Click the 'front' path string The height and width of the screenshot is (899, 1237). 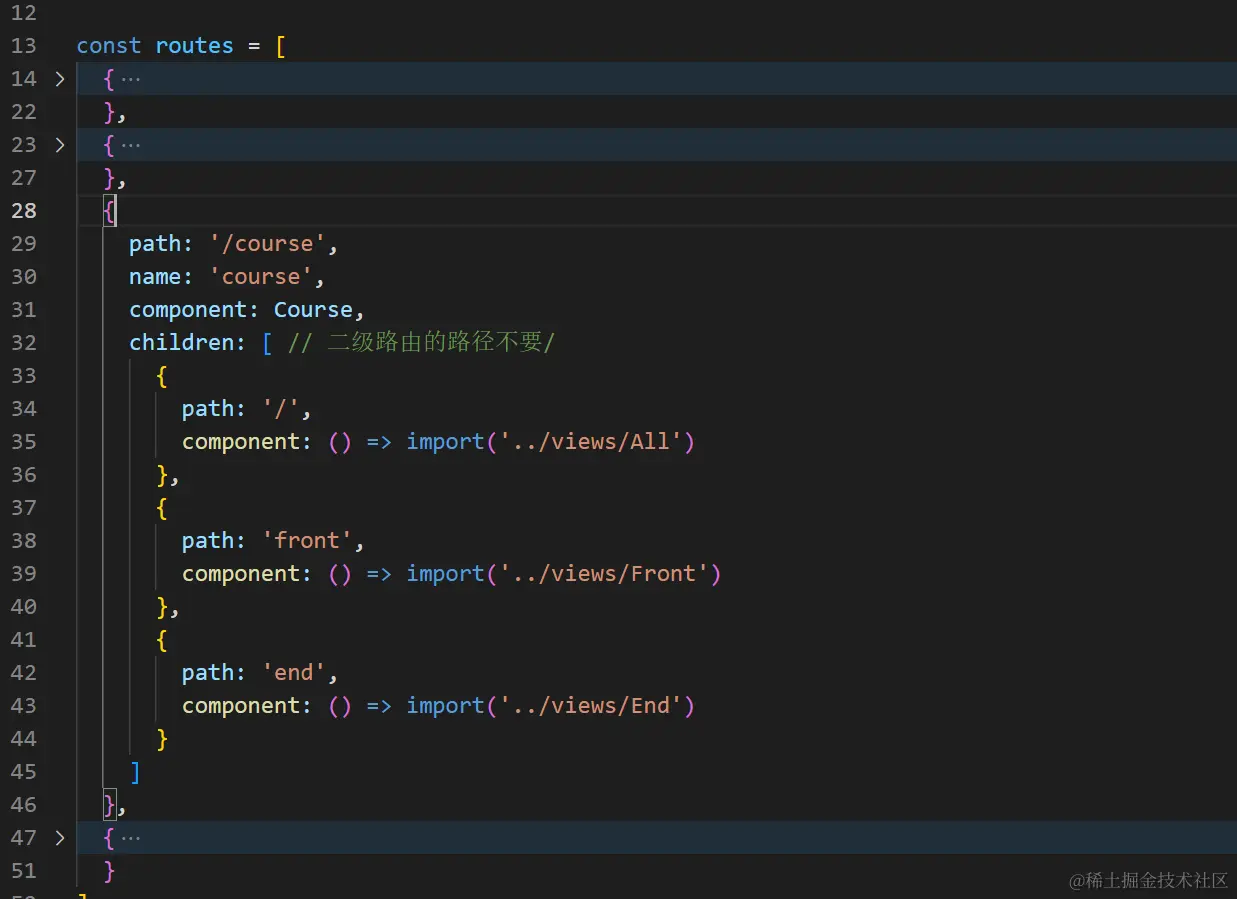pyautogui.click(x=306, y=541)
